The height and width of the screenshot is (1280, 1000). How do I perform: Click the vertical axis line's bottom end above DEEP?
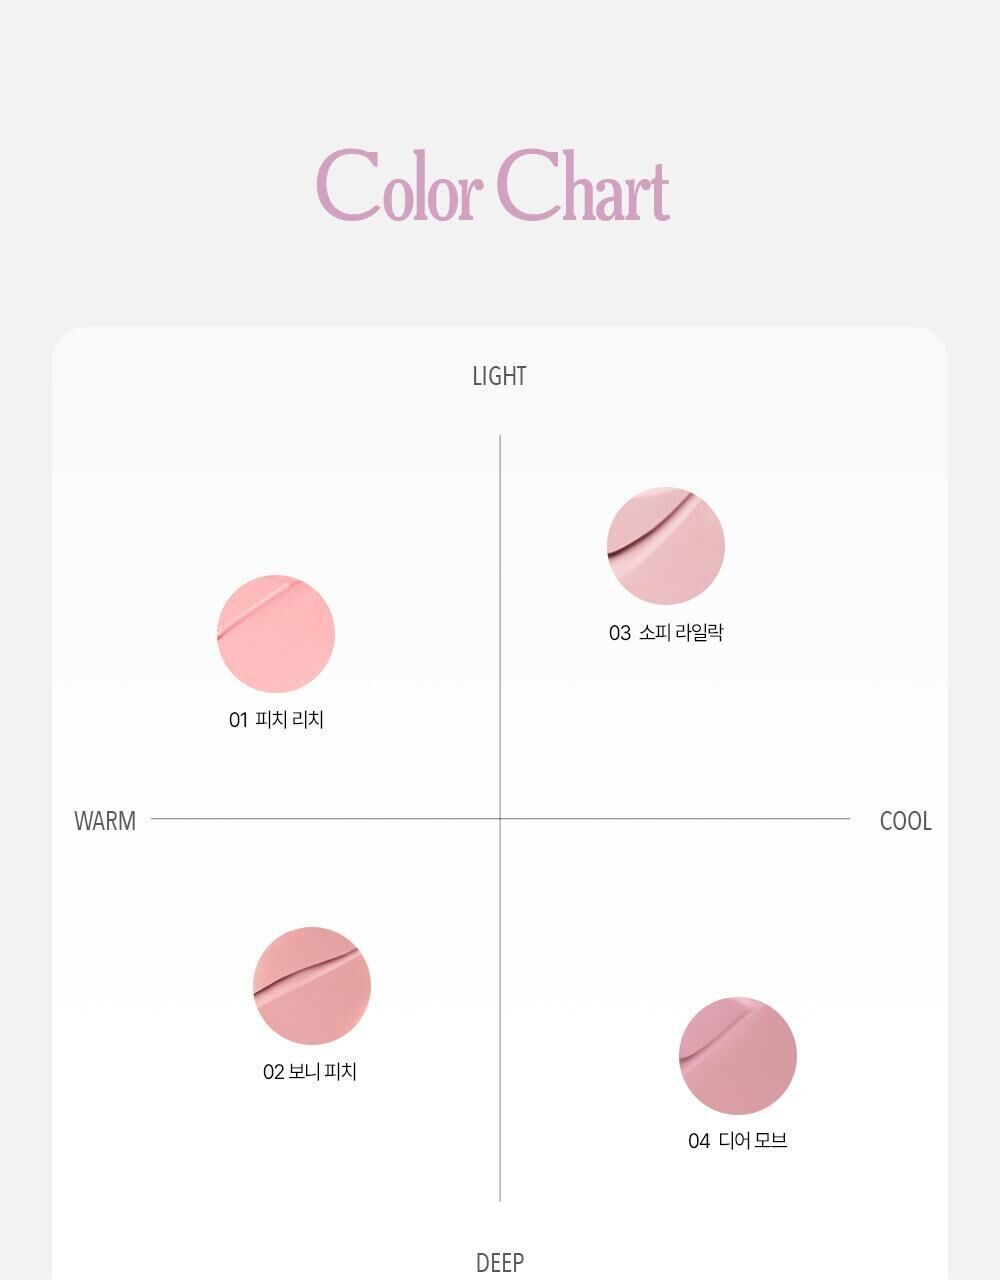click(x=500, y=1196)
